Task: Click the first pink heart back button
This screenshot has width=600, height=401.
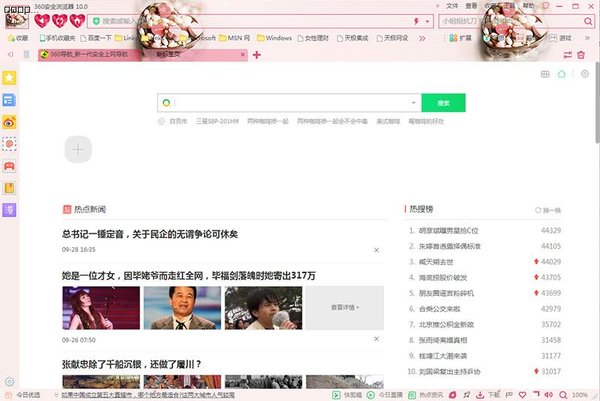Action: (x=42, y=21)
